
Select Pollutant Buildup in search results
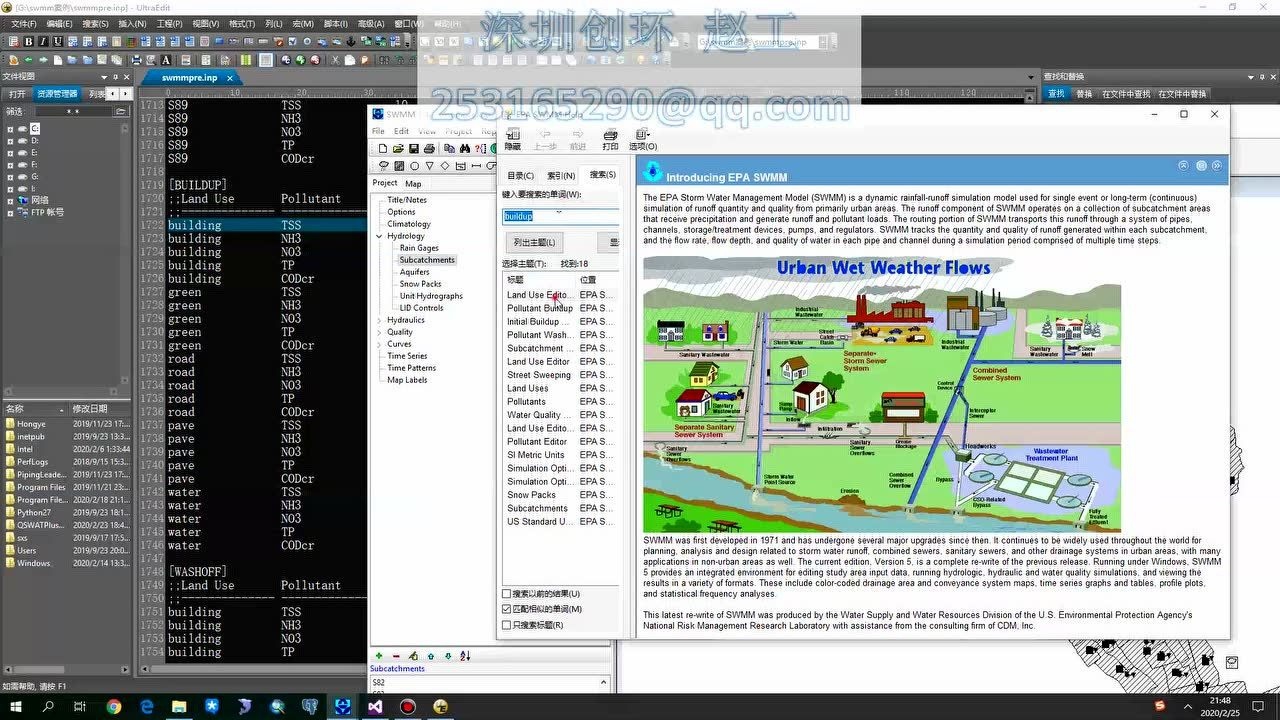tap(539, 308)
